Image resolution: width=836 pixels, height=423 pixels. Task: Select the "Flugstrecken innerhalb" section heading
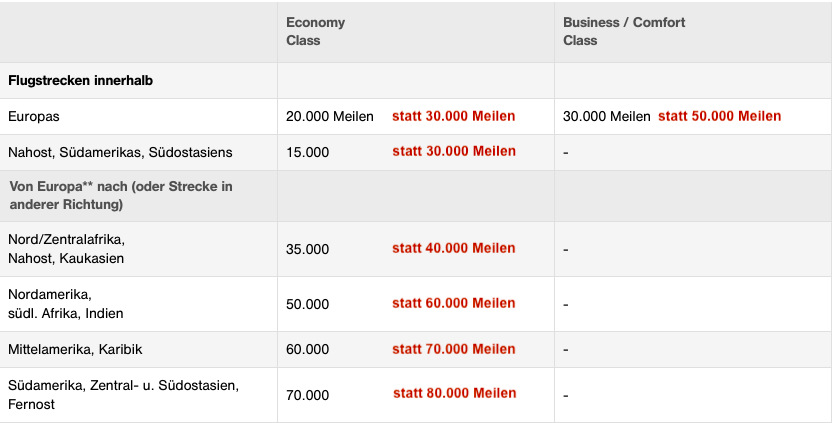(x=80, y=80)
